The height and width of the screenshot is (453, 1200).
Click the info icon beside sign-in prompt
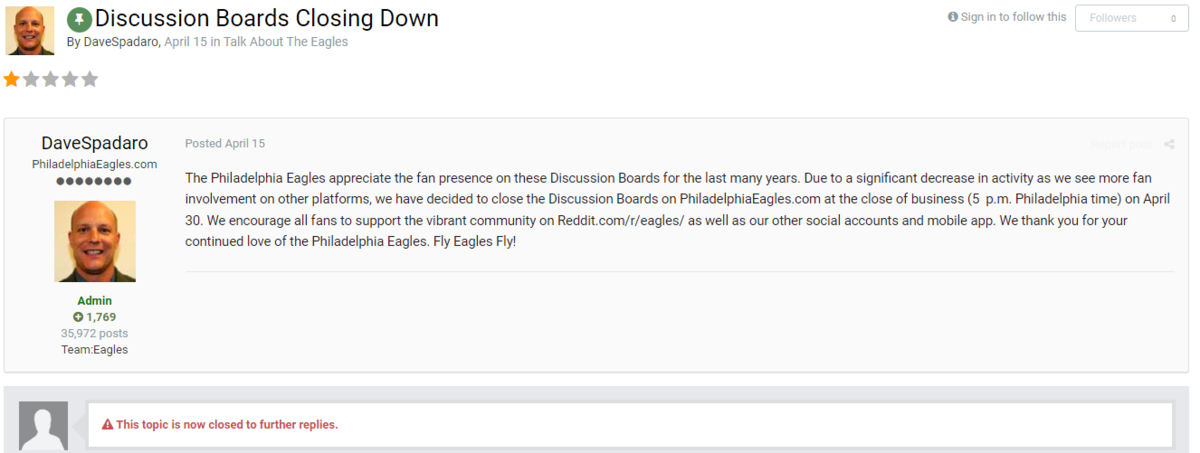(953, 17)
